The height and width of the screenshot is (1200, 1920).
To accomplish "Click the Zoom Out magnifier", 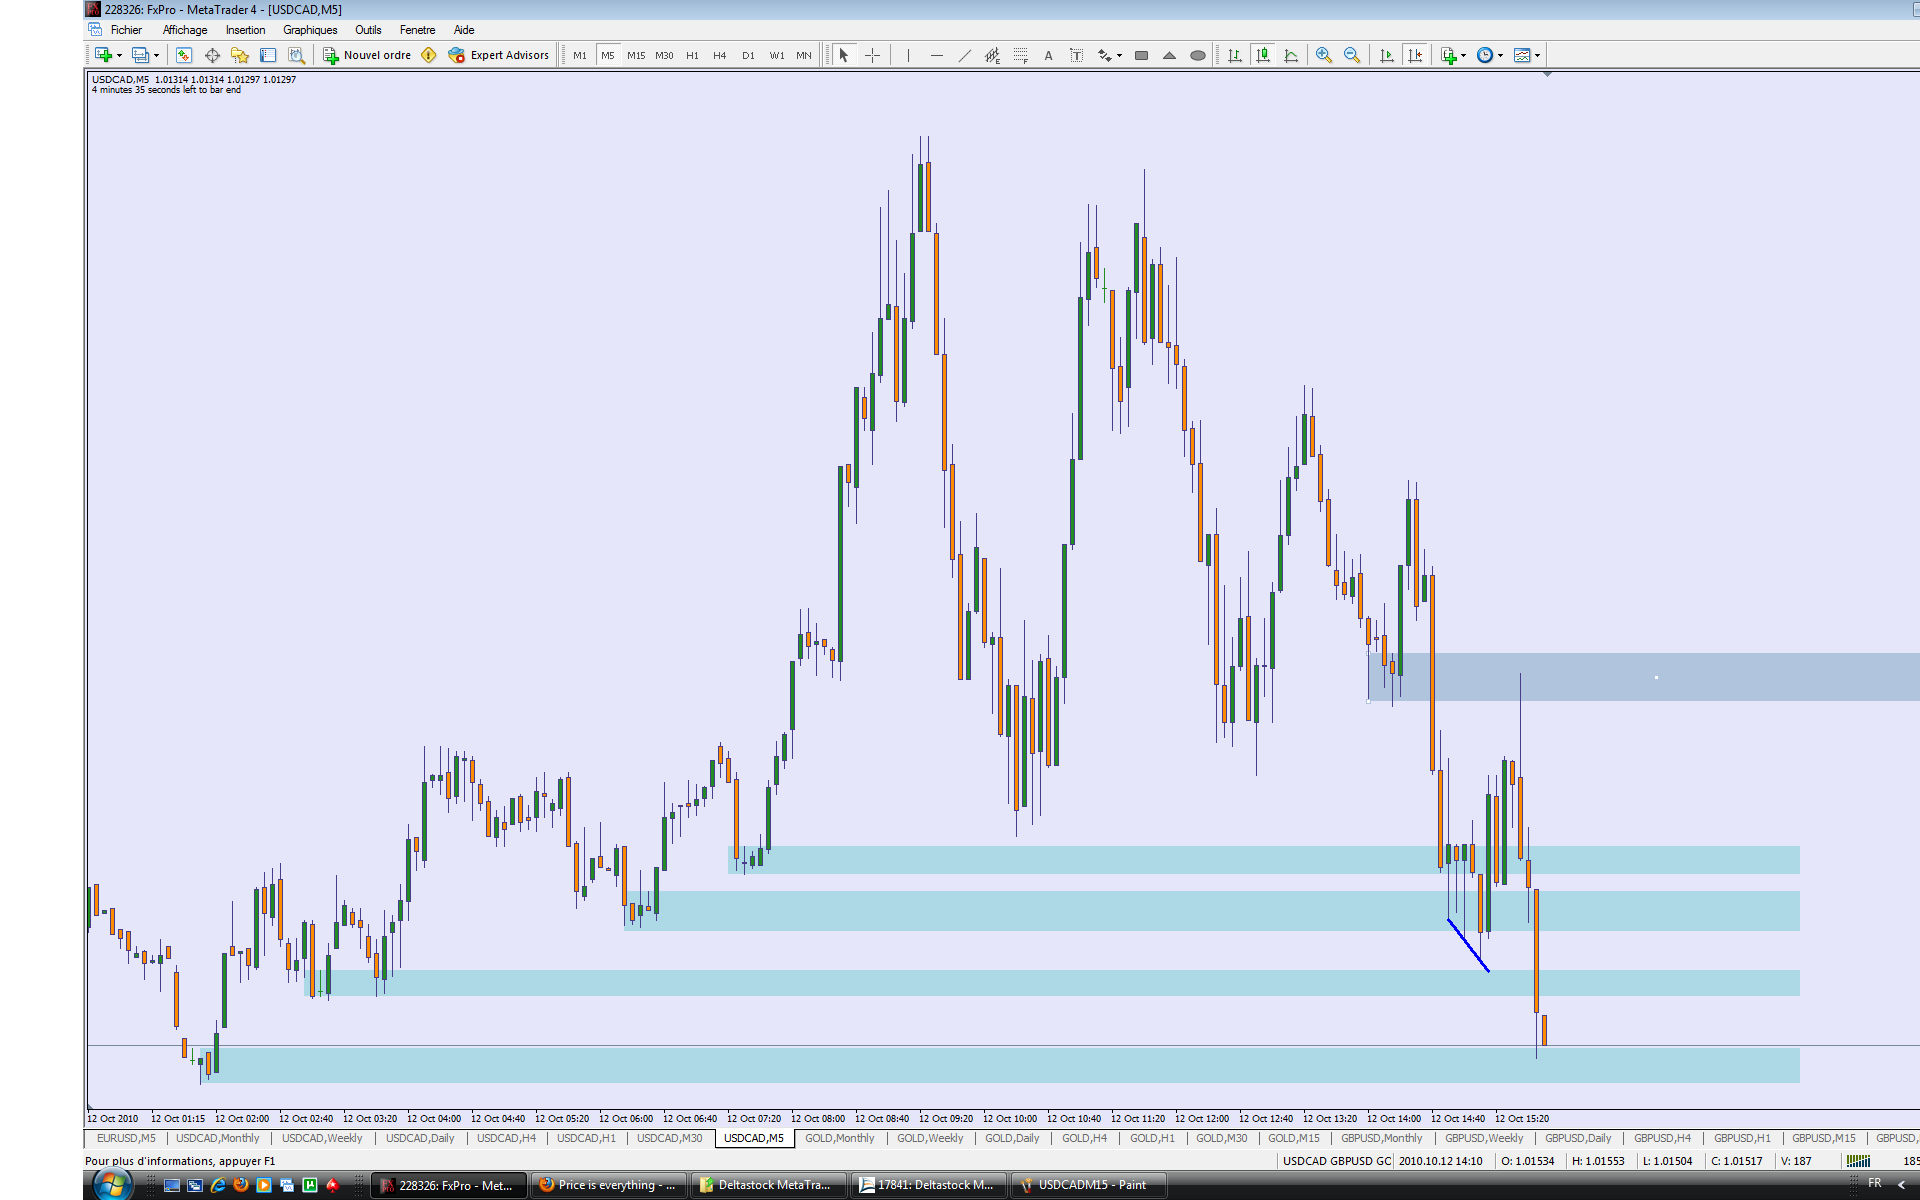I will point(1352,55).
